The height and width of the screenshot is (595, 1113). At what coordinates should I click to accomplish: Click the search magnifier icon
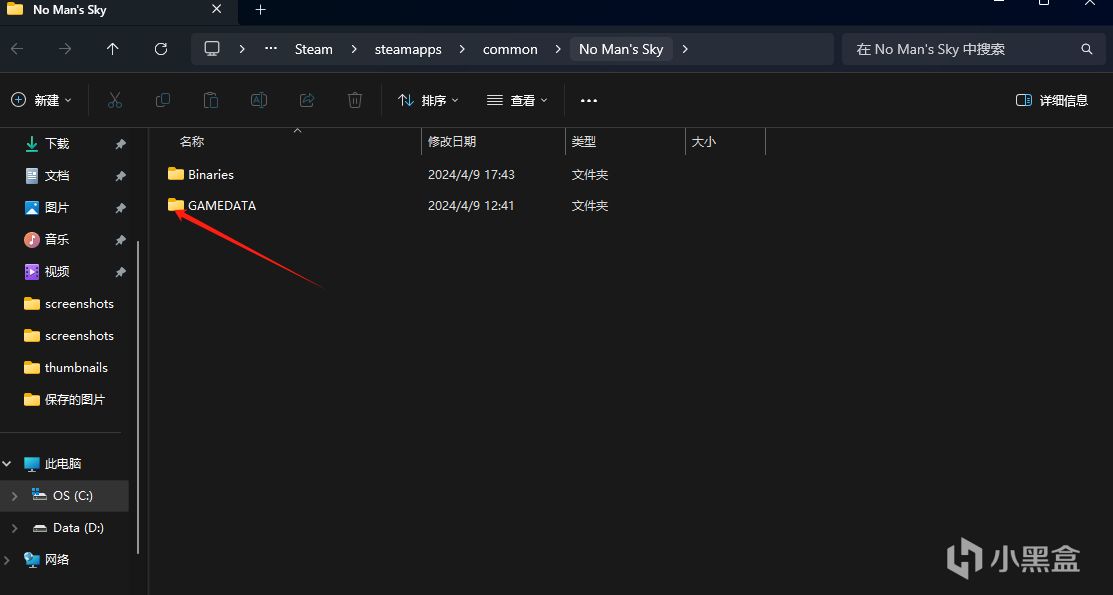point(1087,49)
